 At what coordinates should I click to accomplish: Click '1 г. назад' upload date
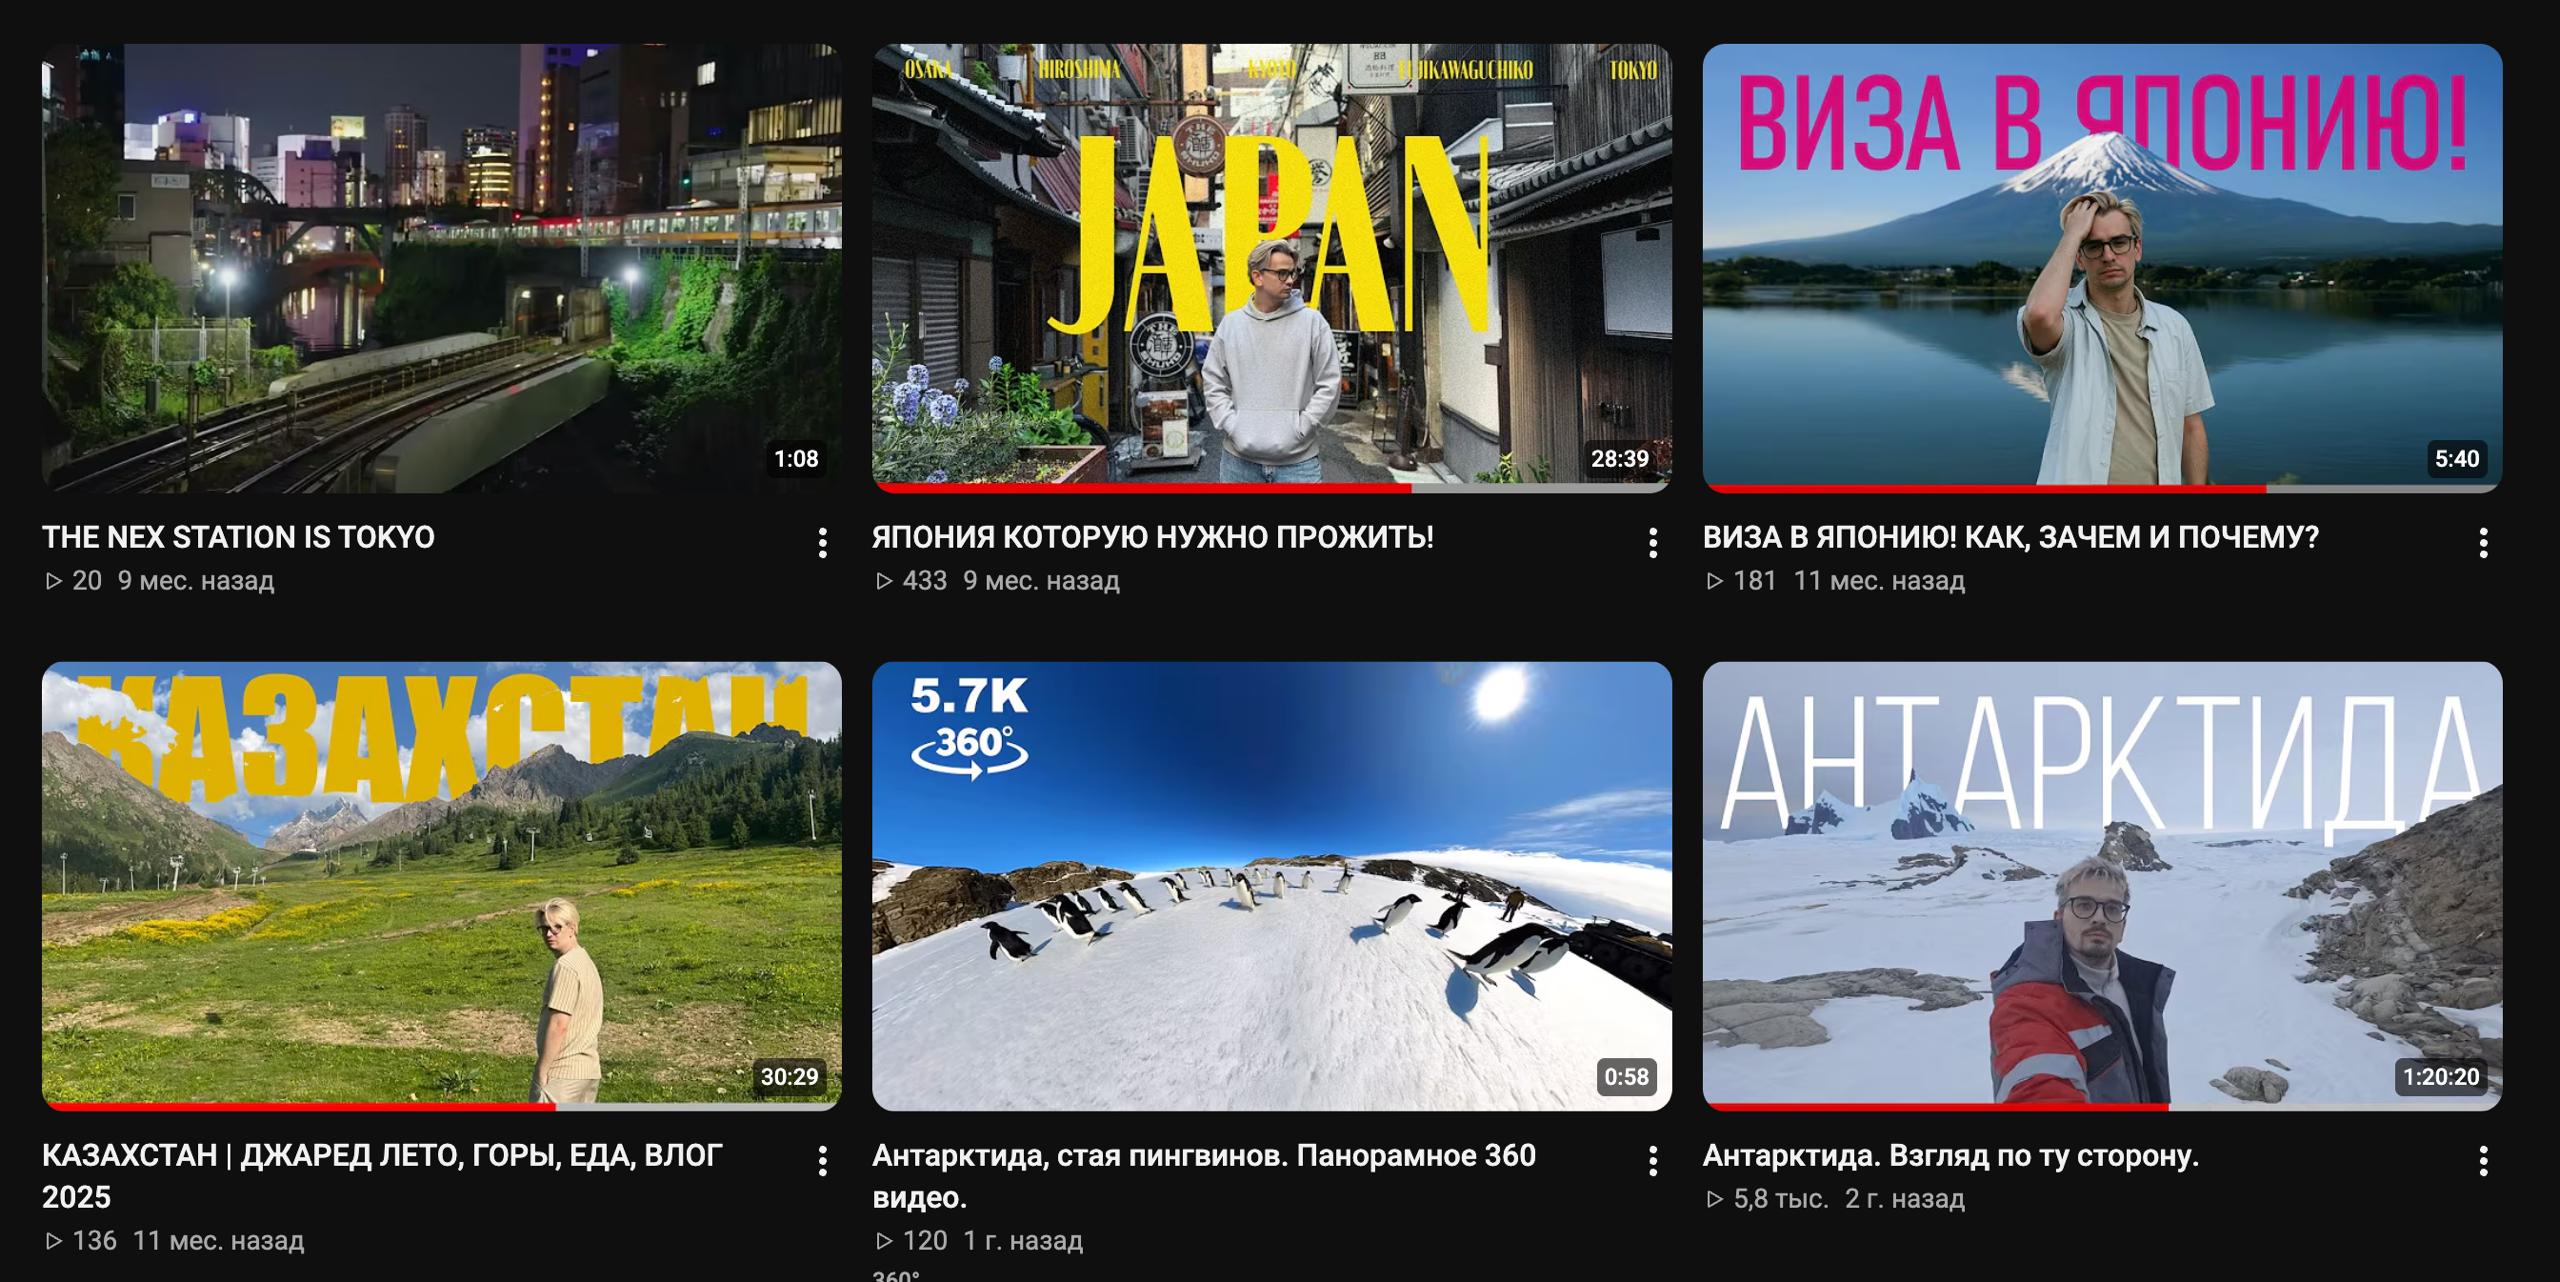[x=1023, y=1241]
